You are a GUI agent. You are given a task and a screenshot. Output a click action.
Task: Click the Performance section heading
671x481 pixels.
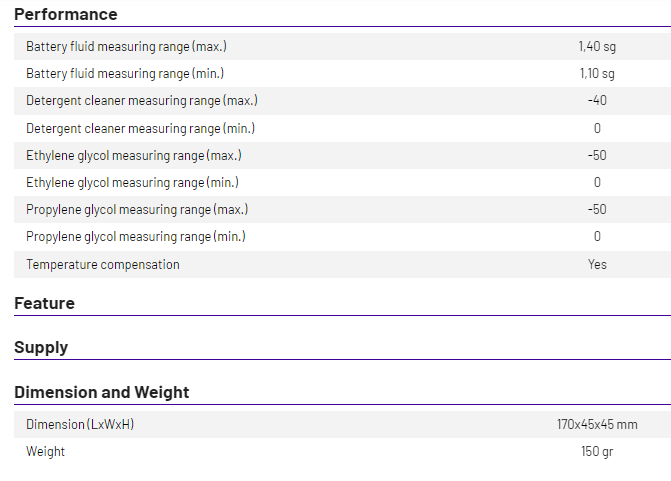point(65,15)
